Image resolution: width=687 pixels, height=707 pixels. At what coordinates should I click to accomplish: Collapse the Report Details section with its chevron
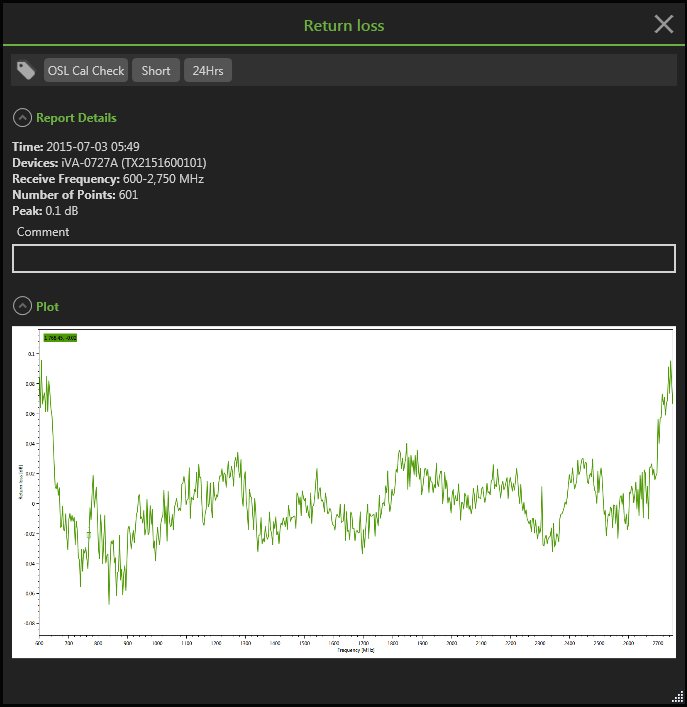pyautogui.click(x=23, y=118)
